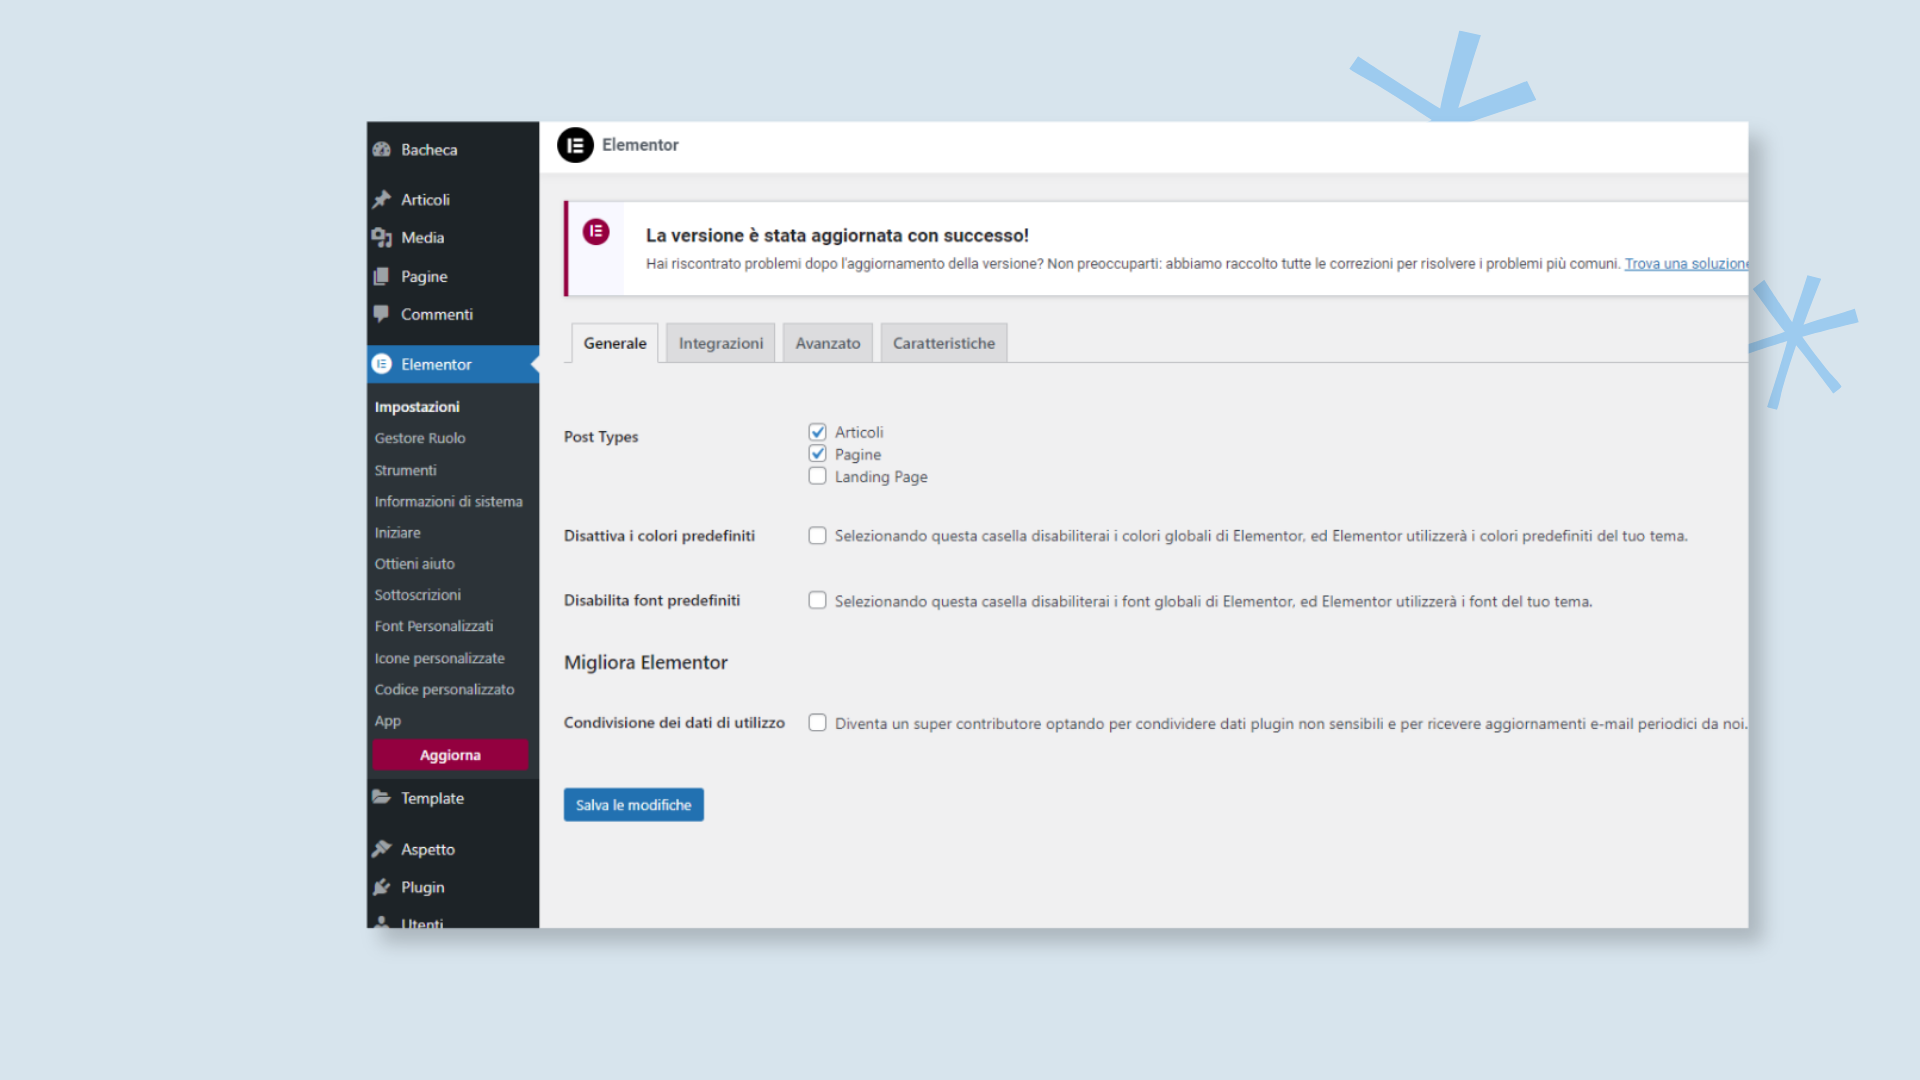Toggle the Landing Page checkbox on
This screenshot has height=1080, width=1920.
818,475
